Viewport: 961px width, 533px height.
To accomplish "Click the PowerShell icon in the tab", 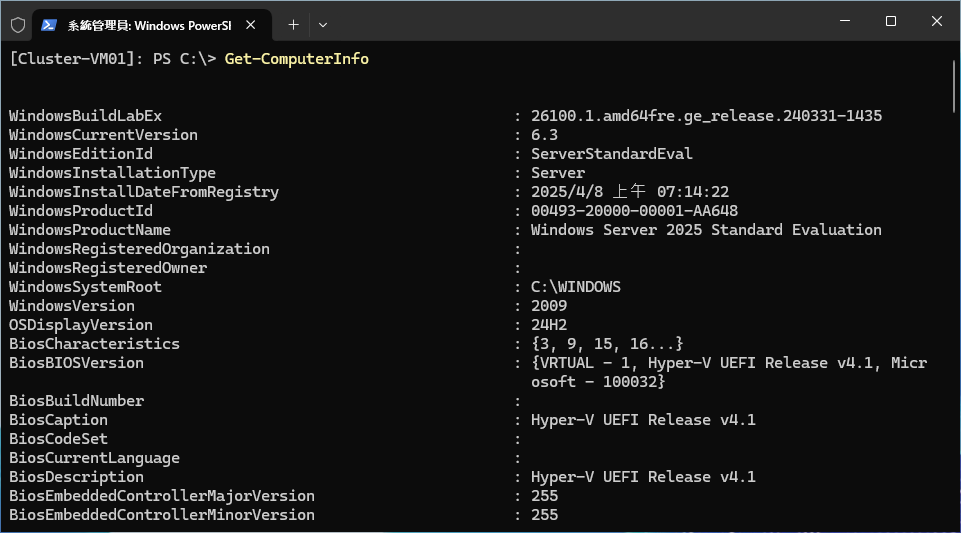I will point(50,24).
